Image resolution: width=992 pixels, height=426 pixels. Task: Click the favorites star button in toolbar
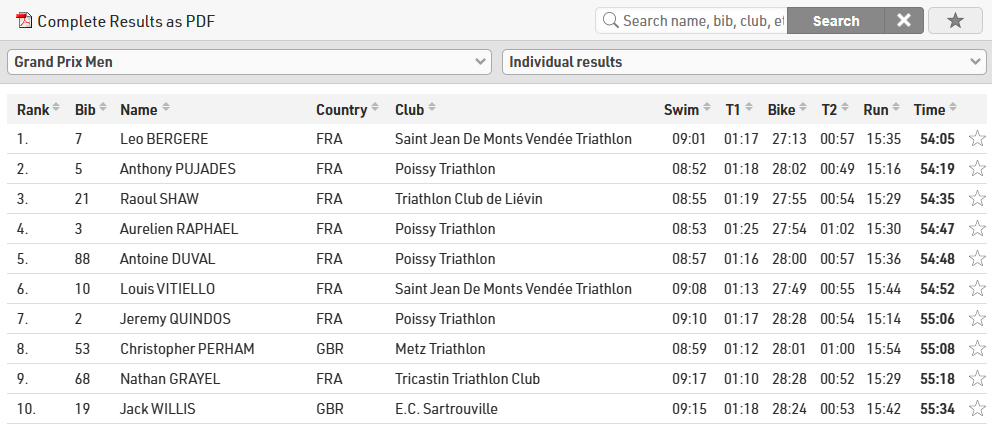955,20
